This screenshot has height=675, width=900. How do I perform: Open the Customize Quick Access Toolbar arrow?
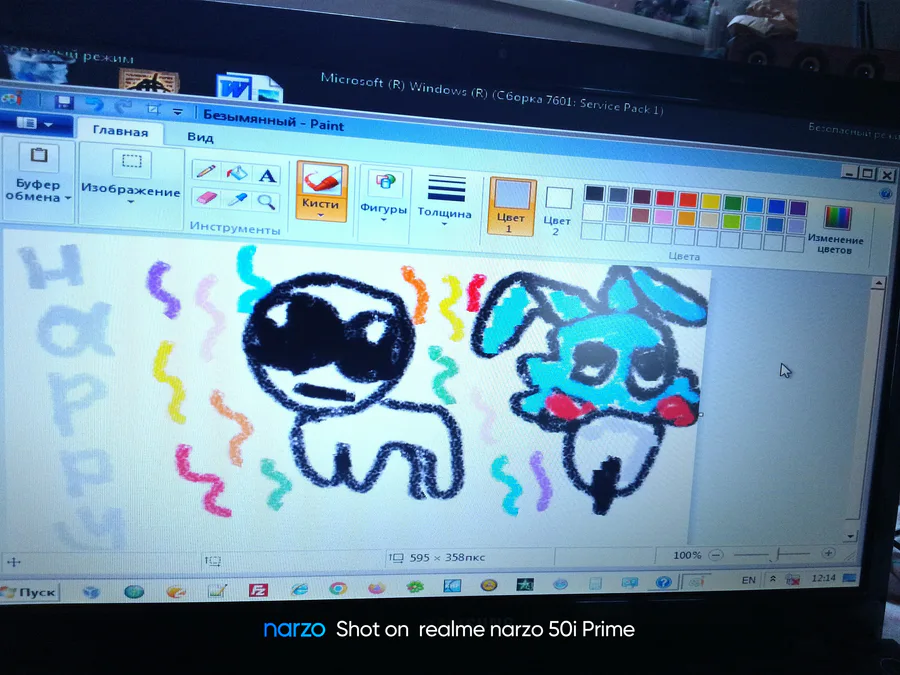[178, 111]
